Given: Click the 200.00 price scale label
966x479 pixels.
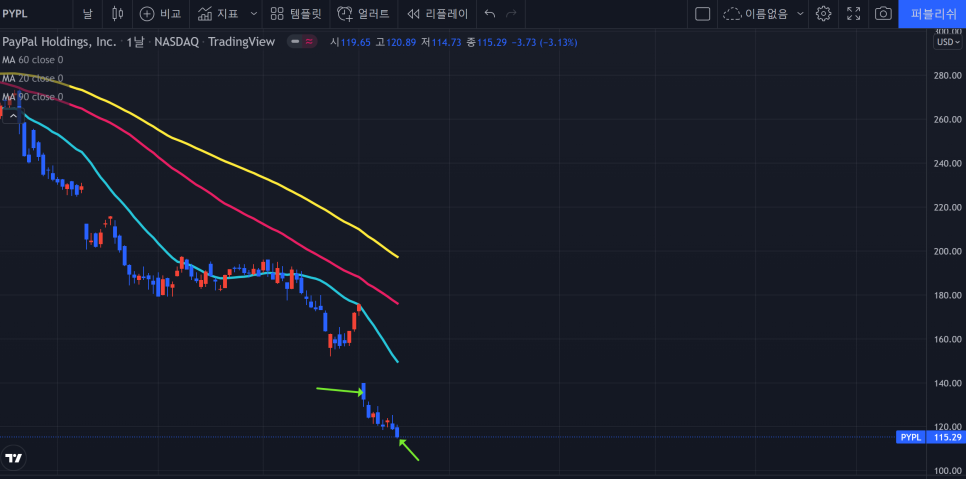Looking at the screenshot, I should (x=947, y=251).
